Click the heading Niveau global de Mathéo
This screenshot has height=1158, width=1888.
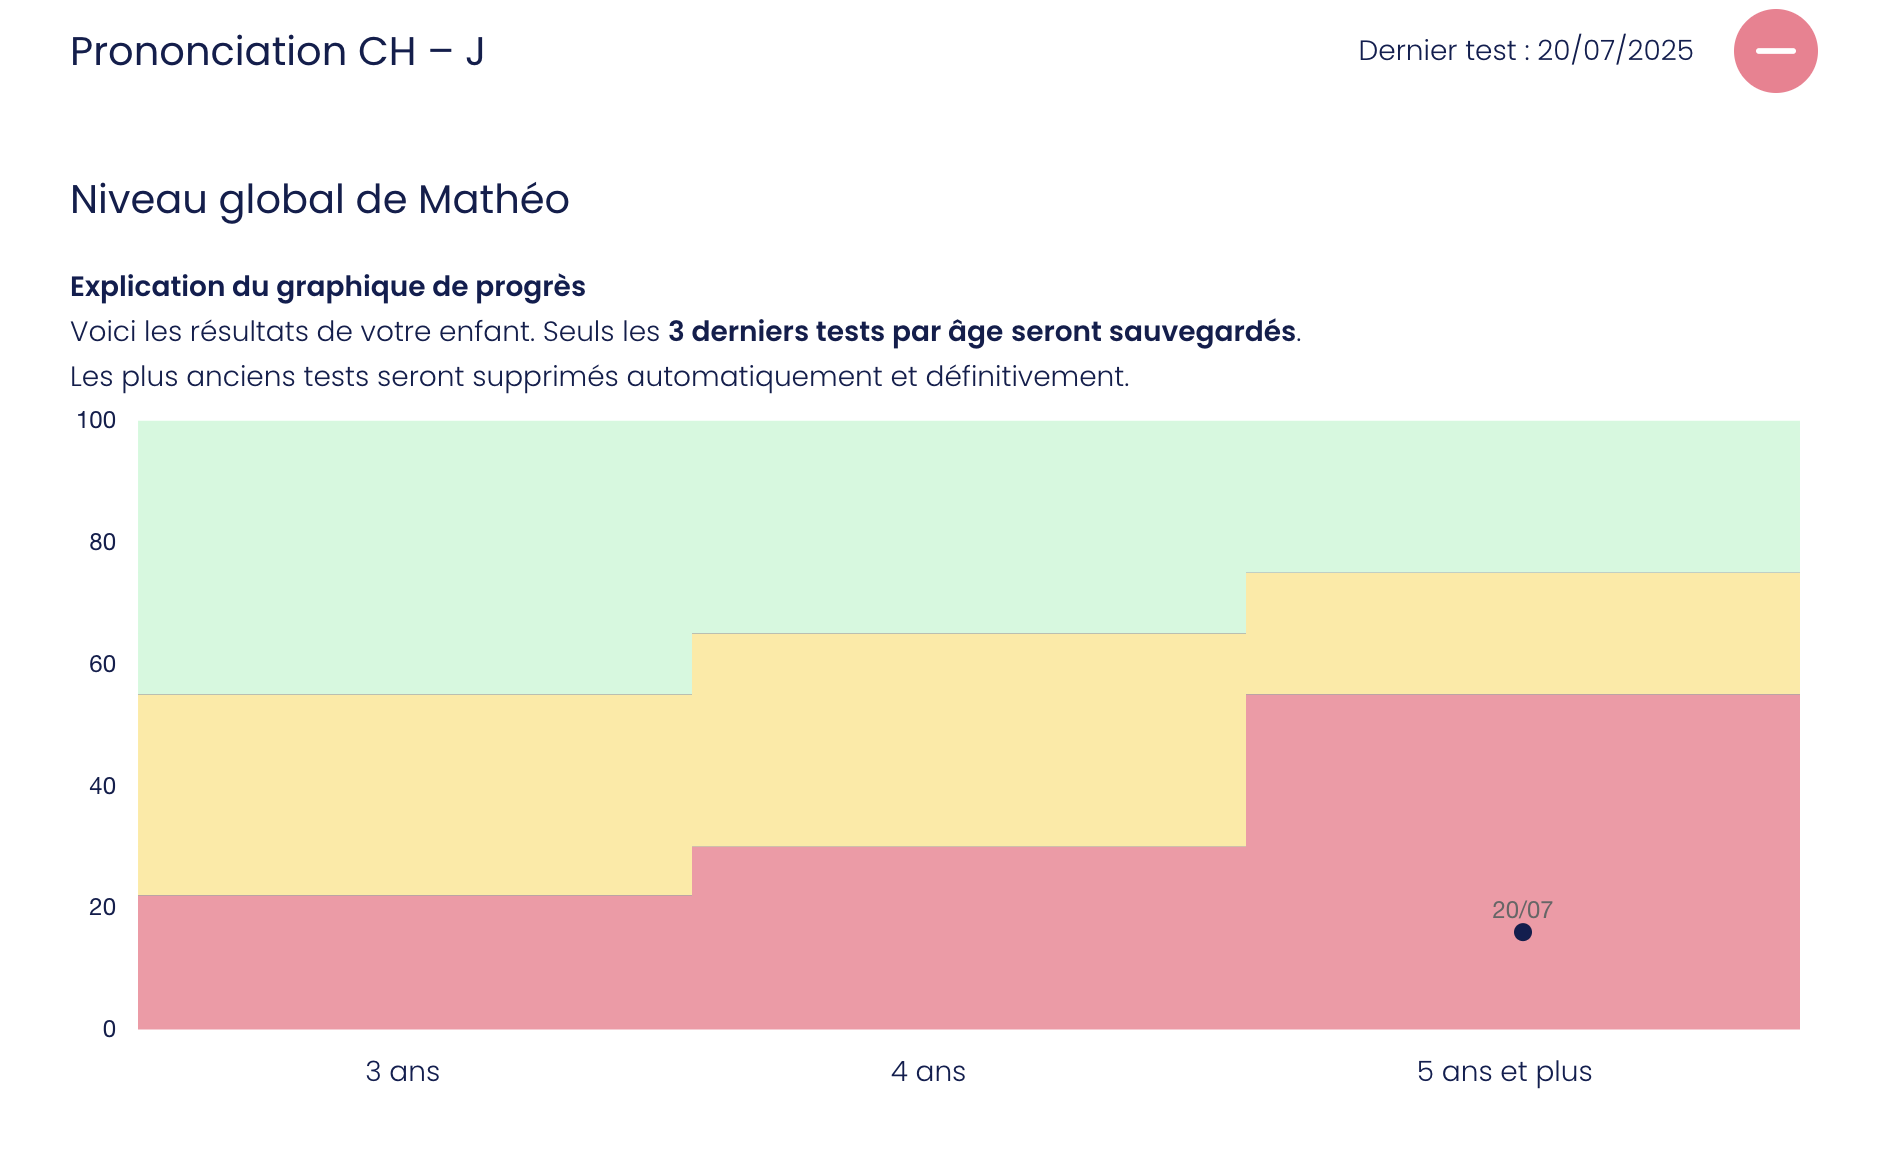click(x=320, y=199)
